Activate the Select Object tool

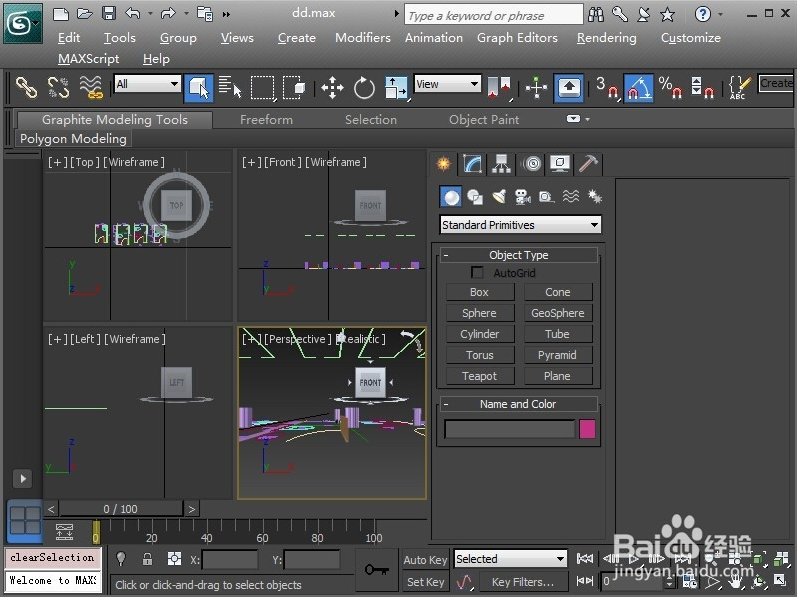198,88
